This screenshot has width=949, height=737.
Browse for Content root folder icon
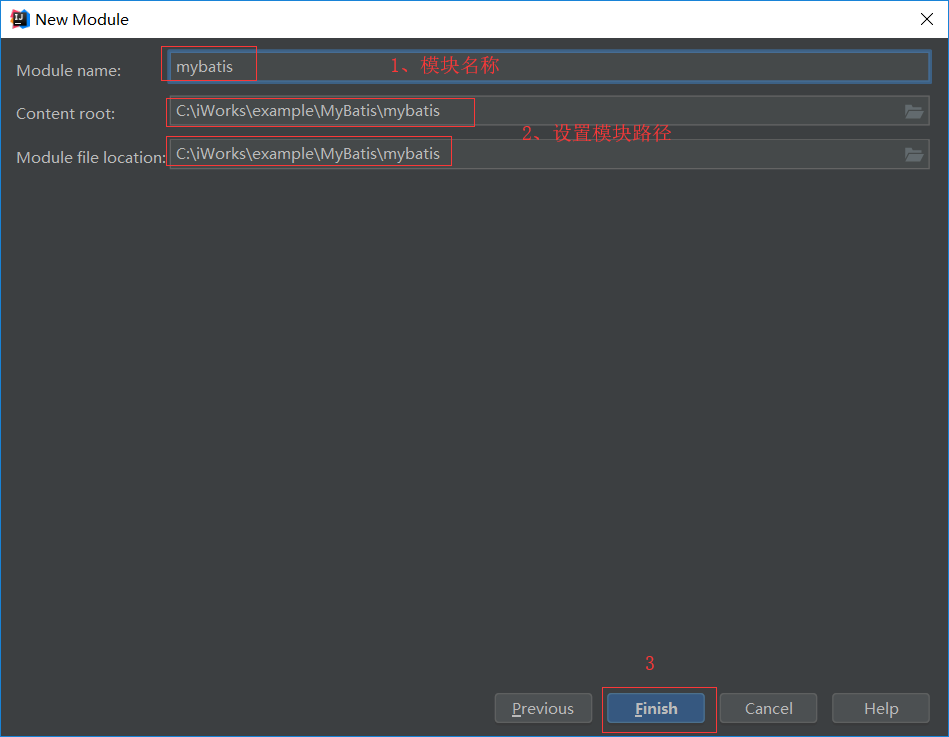click(x=914, y=111)
